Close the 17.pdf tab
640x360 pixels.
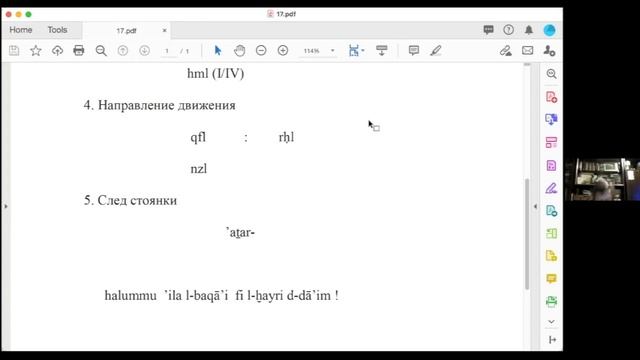pyautogui.click(x=164, y=31)
